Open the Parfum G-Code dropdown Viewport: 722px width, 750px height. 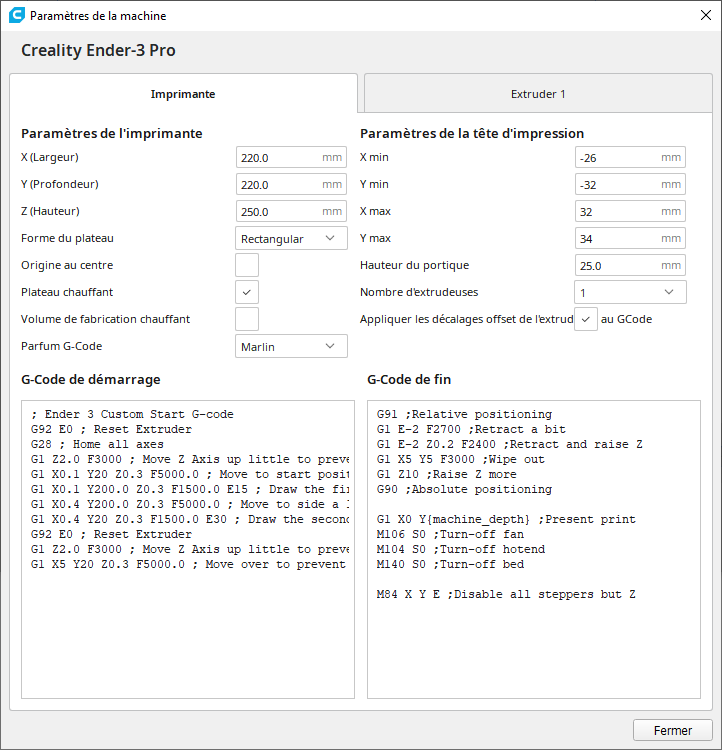(291, 346)
